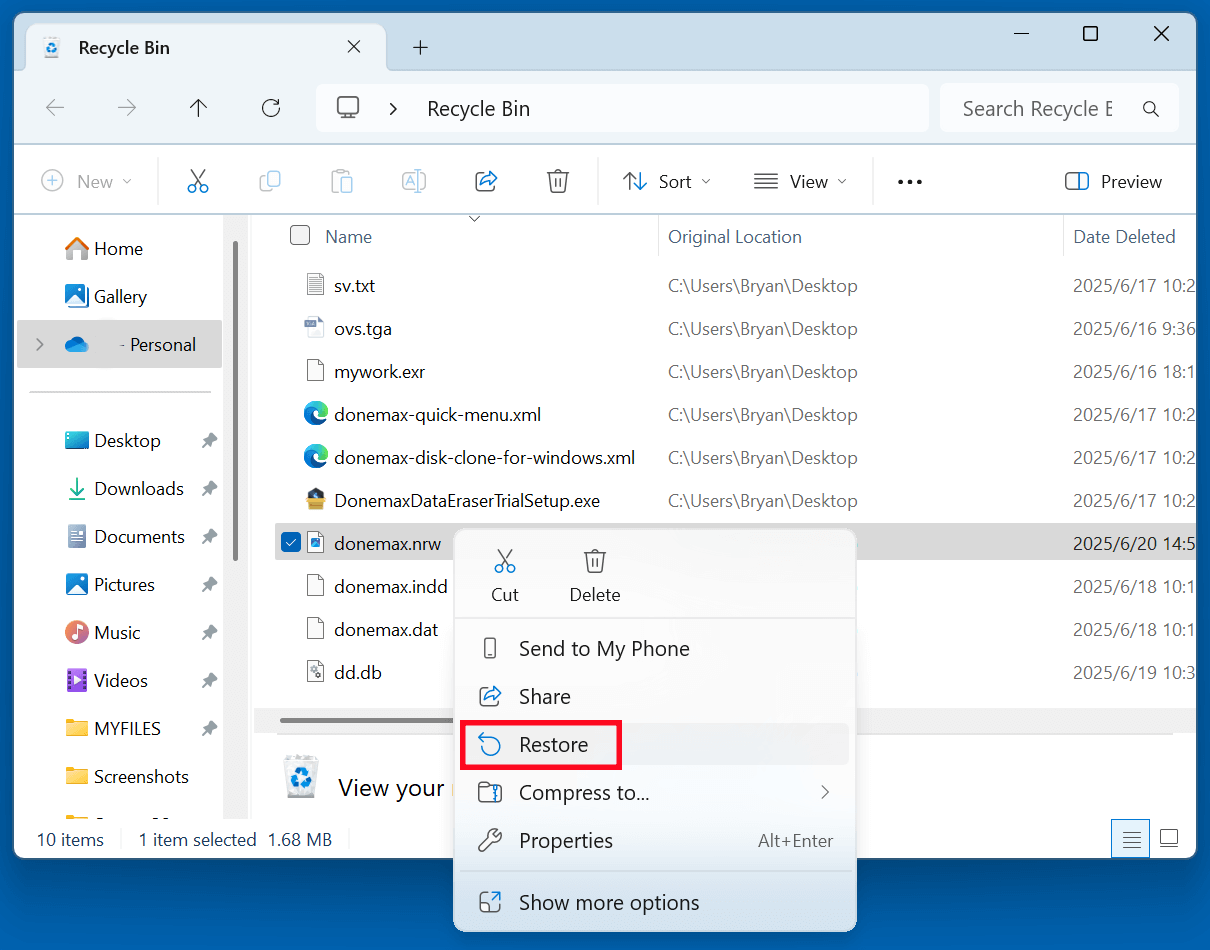Click the Cut scissors icon in the toolbar
Viewport: 1210px width, 950px height.
[198, 181]
